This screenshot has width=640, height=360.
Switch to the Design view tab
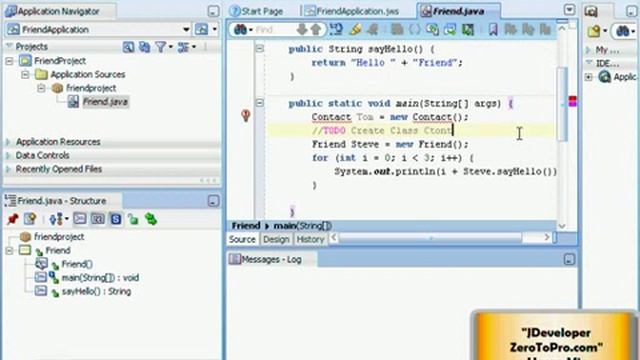276,239
